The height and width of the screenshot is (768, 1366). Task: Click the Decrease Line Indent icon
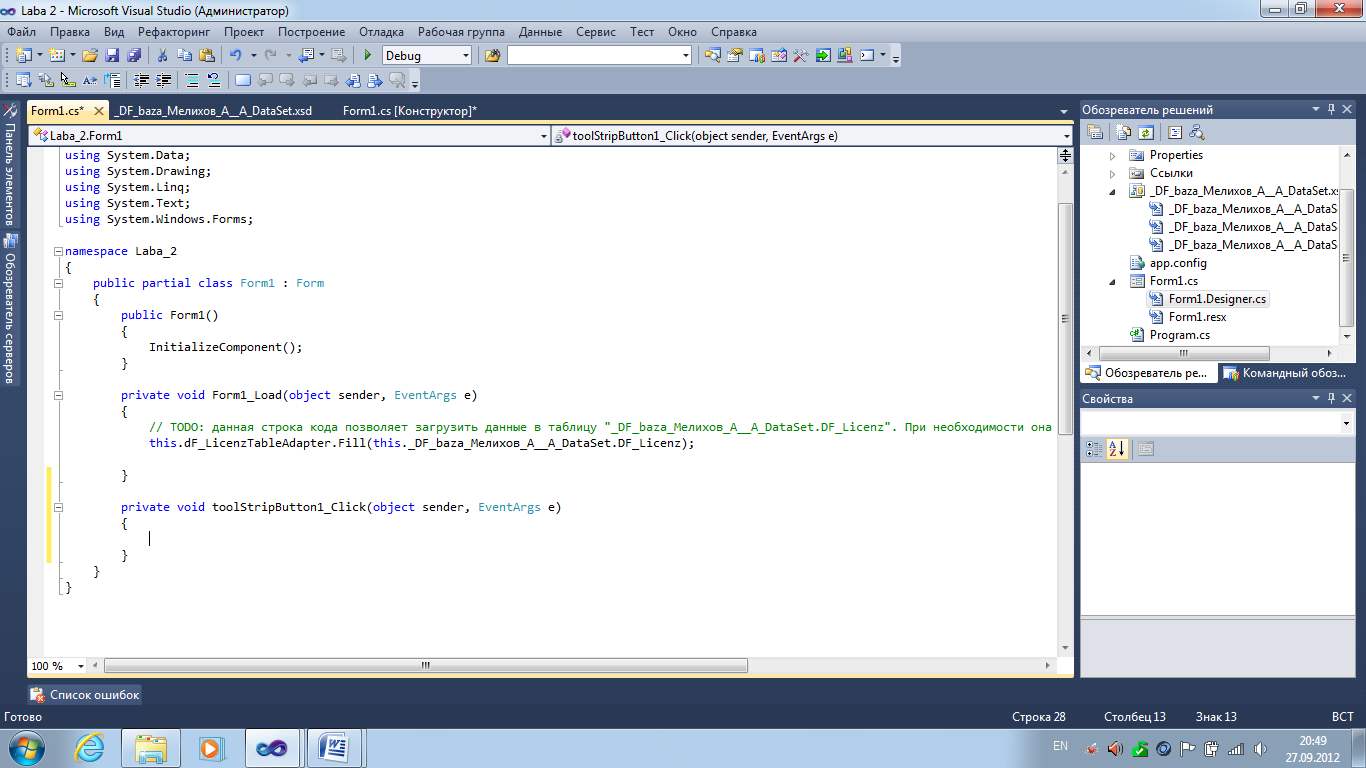pos(142,81)
